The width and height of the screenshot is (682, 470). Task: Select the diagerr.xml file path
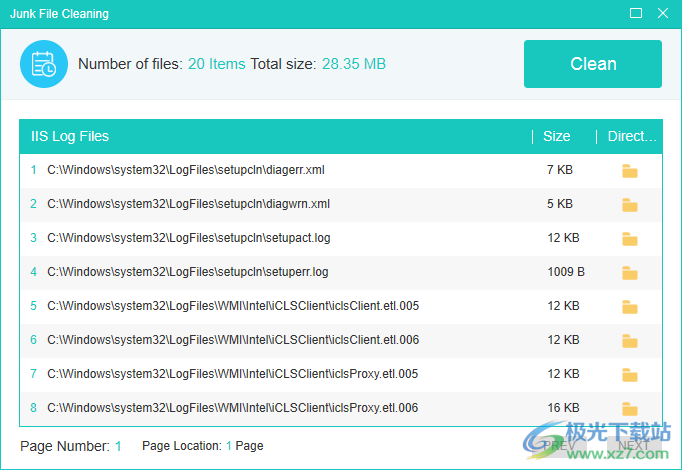point(186,170)
